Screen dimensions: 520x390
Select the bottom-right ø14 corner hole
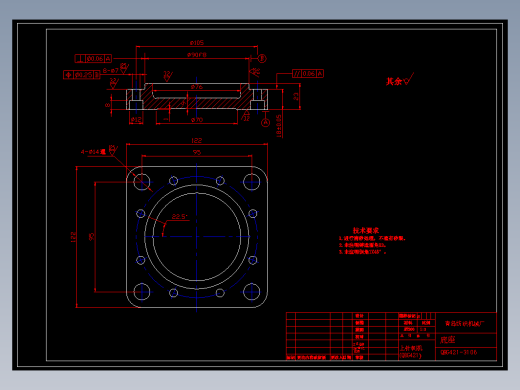click(251, 292)
